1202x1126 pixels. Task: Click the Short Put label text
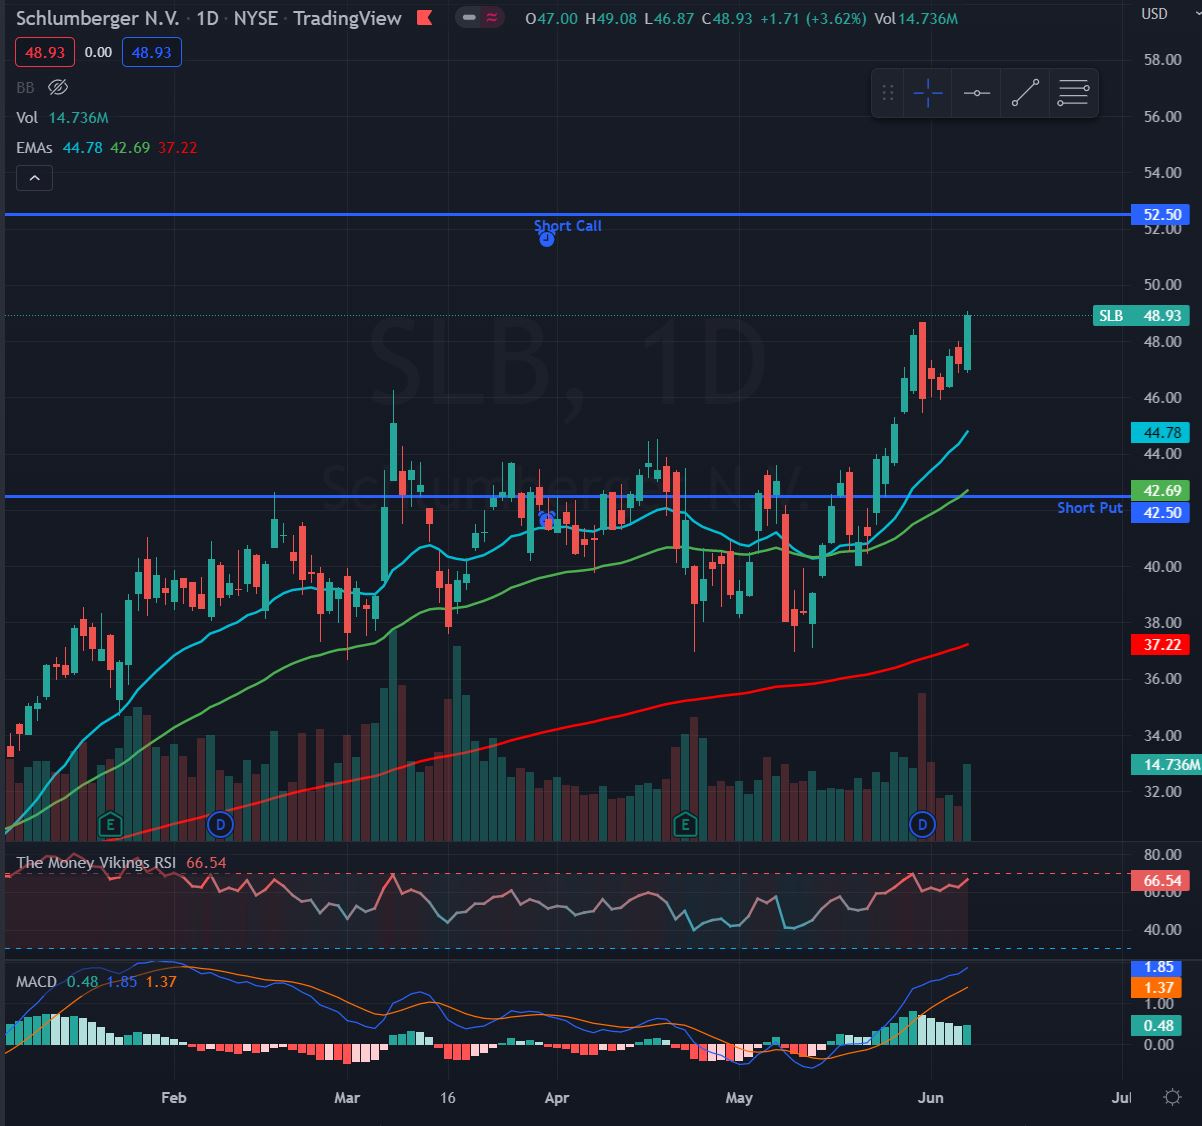1090,507
